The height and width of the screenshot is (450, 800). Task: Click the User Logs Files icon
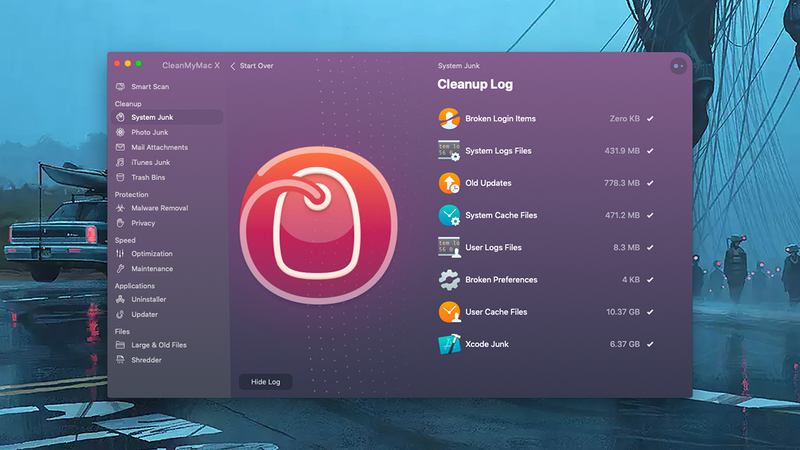coord(449,247)
